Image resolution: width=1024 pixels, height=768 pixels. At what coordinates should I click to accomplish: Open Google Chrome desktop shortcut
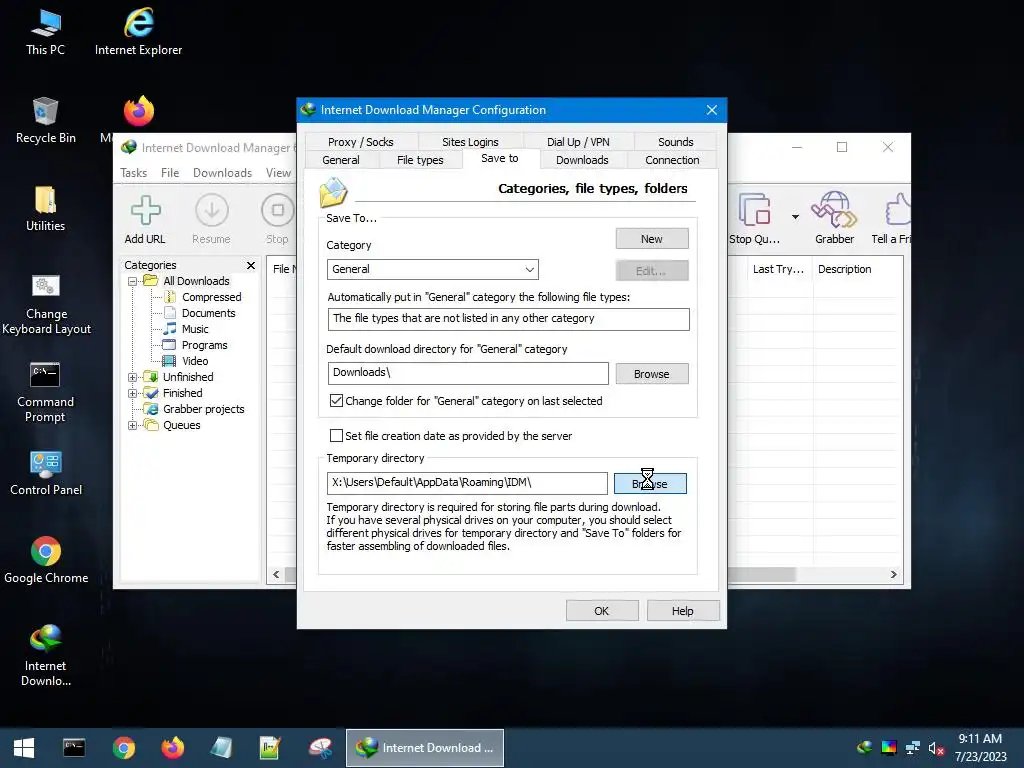46,560
